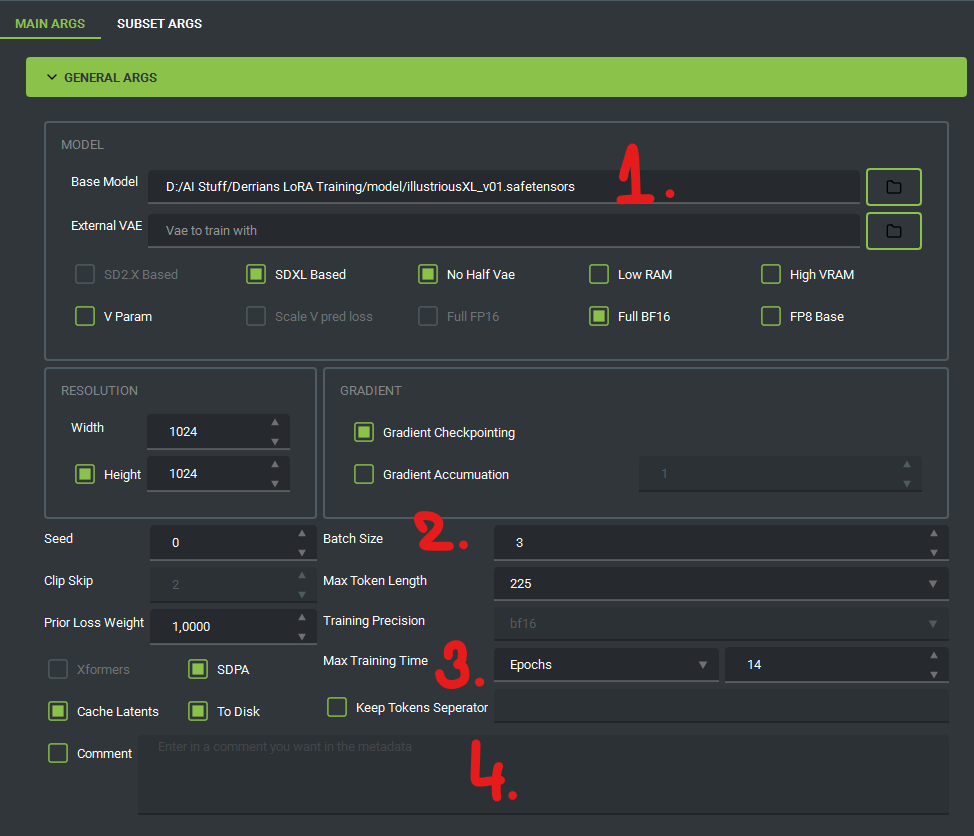Screen dimensions: 974x836
Task: Enable Gradient Accumulation checkbox
Action: (x=364, y=474)
